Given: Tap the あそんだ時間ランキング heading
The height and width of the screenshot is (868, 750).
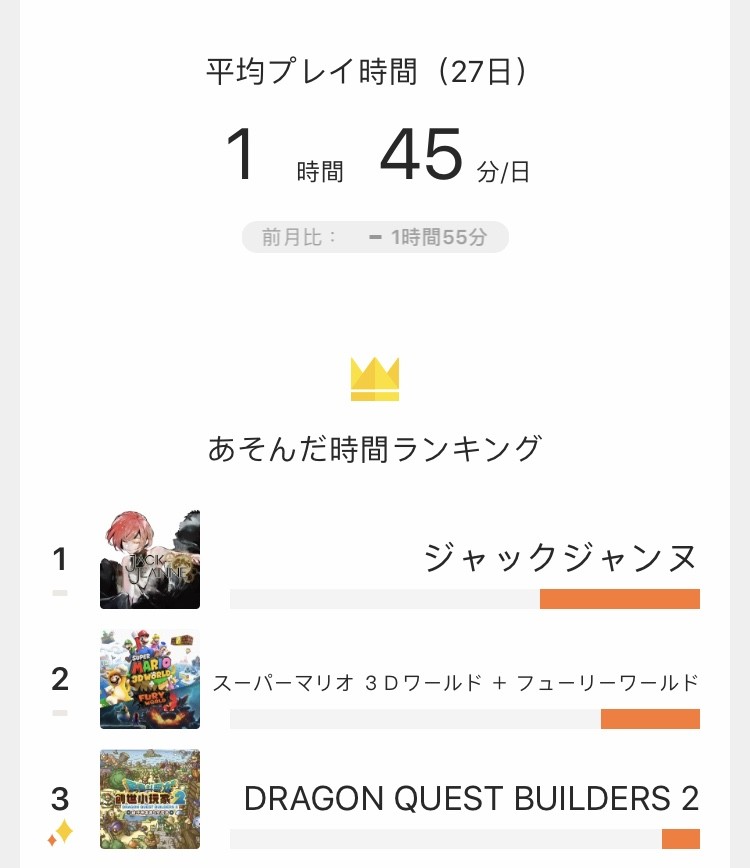Looking at the screenshot, I should pos(375,448).
